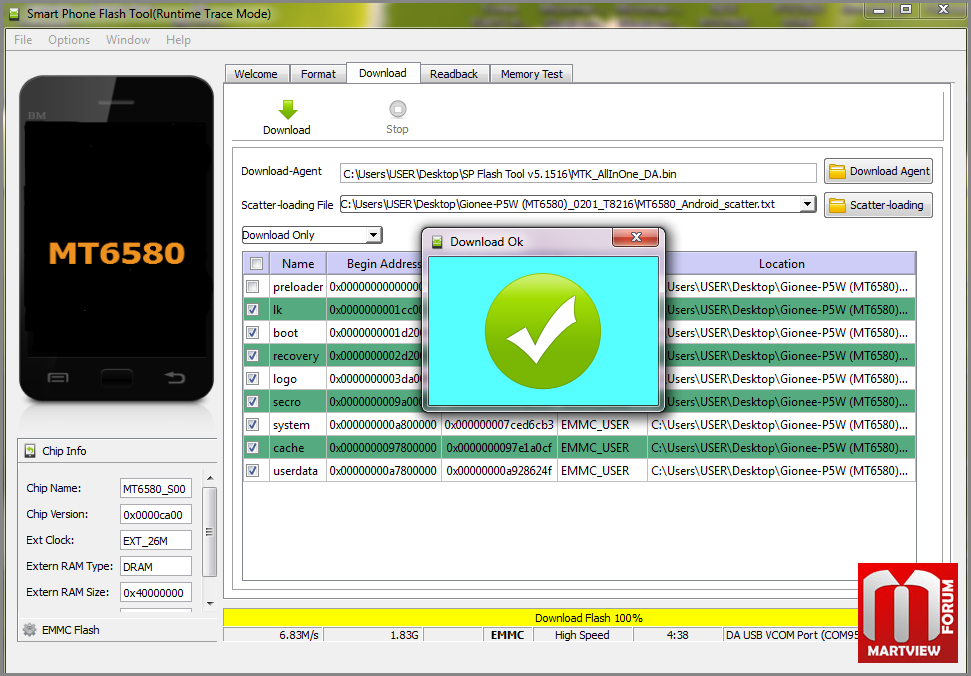
Task: Uncheck the lk partition checkbox
Action: [x=253, y=310]
